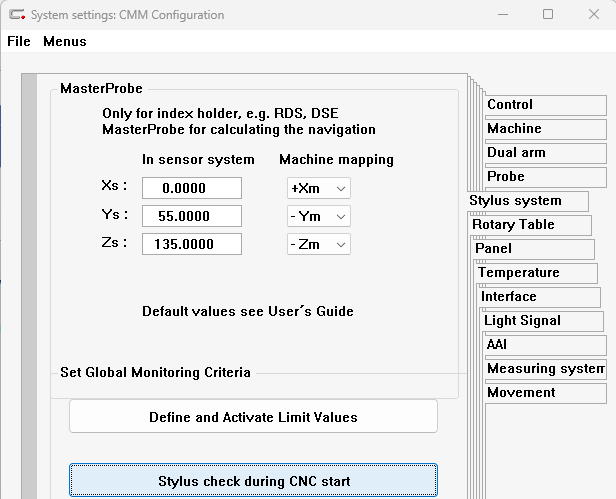
Task: Expand the Ys machine mapping dropdown
Action: 318,216
